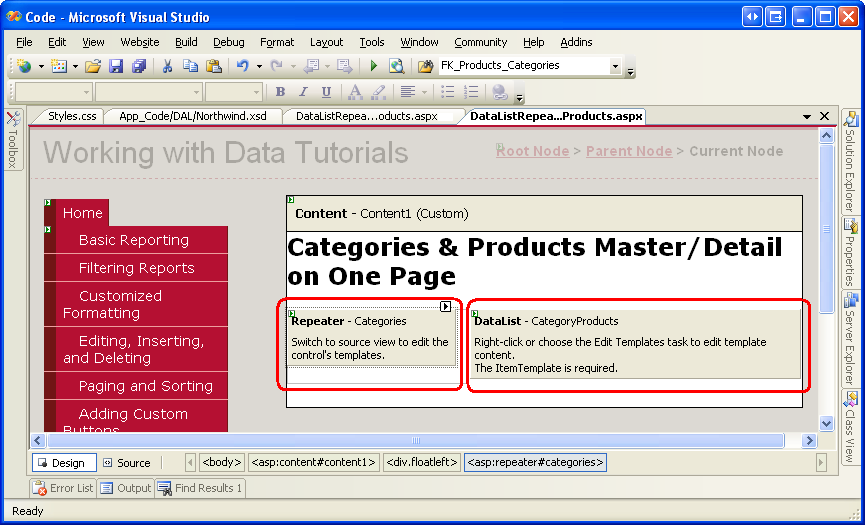Start debugging with the green play icon
This screenshot has width=865, height=525.
click(373, 66)
